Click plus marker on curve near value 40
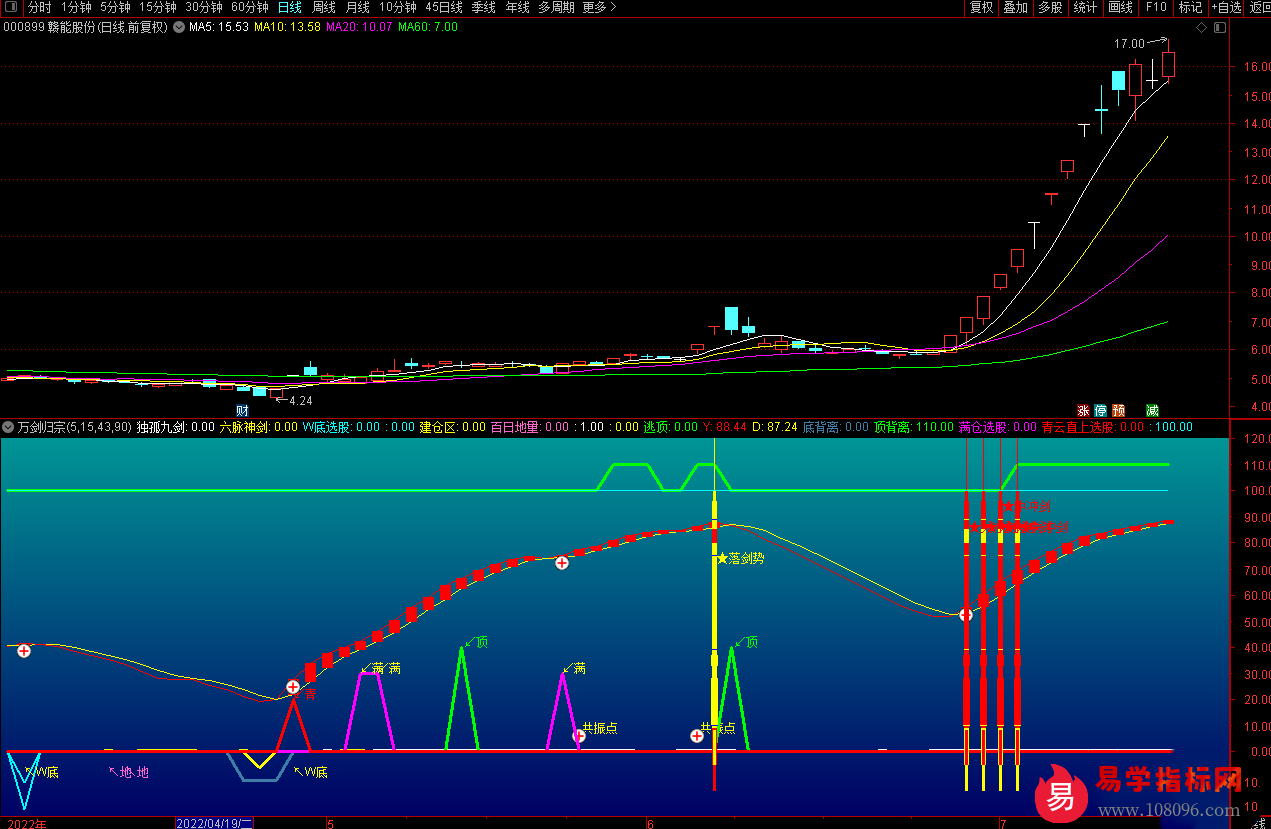The width and height of the screenshot is (1271, 829). click(x=23, y=650)
